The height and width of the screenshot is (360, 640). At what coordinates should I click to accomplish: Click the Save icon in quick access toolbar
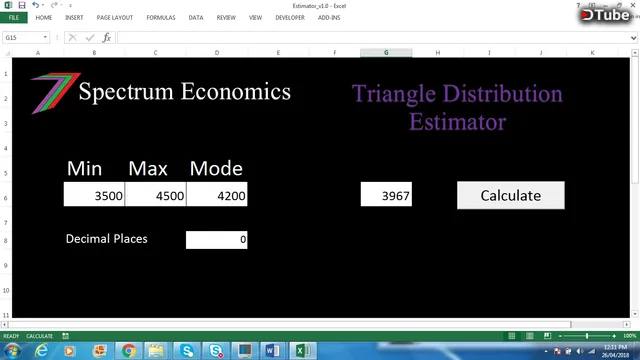coord(22,5)
